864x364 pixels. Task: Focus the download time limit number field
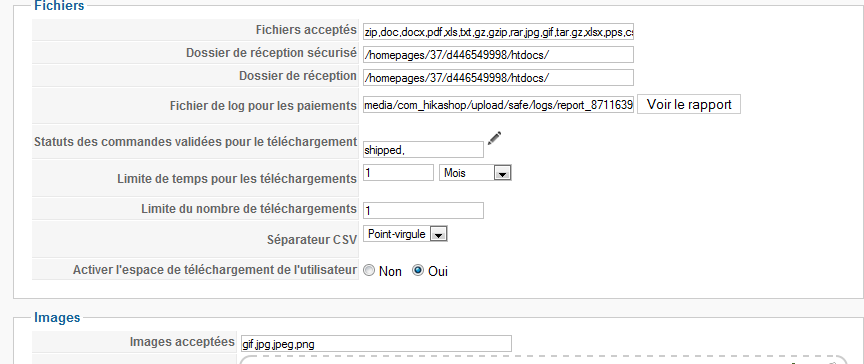398,172
